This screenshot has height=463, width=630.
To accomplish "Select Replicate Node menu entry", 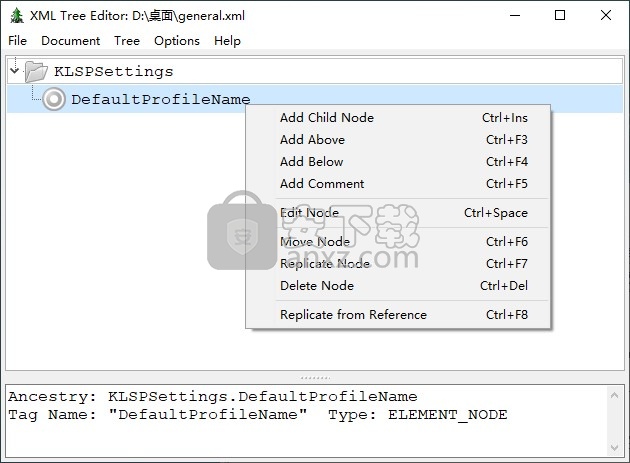I will pos(398,264).
